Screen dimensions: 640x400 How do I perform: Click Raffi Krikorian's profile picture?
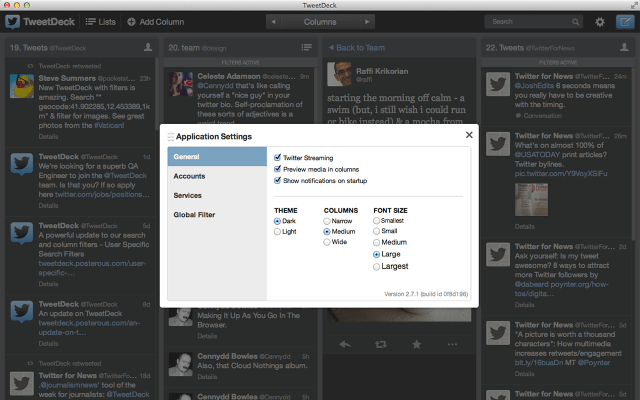339,74
